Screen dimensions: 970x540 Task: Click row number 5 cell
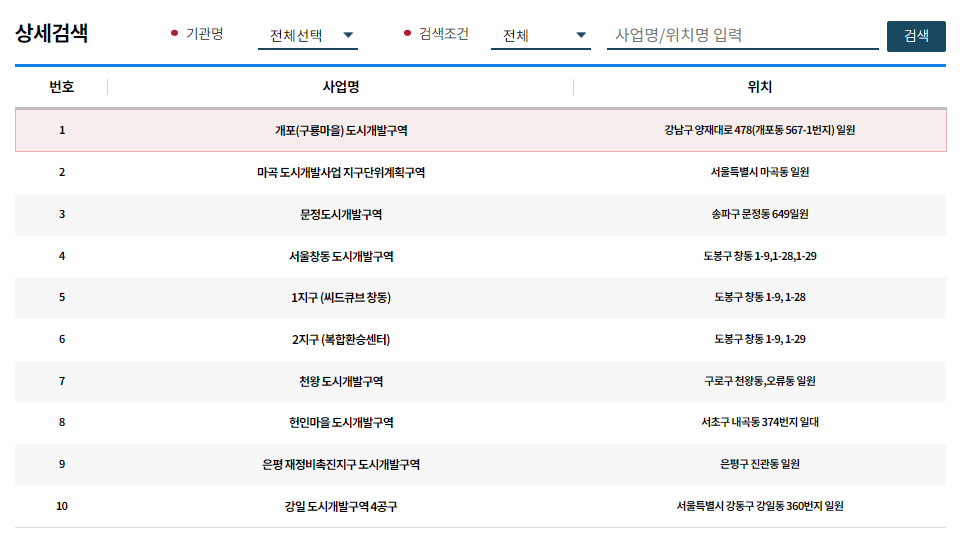click(62, 297)
